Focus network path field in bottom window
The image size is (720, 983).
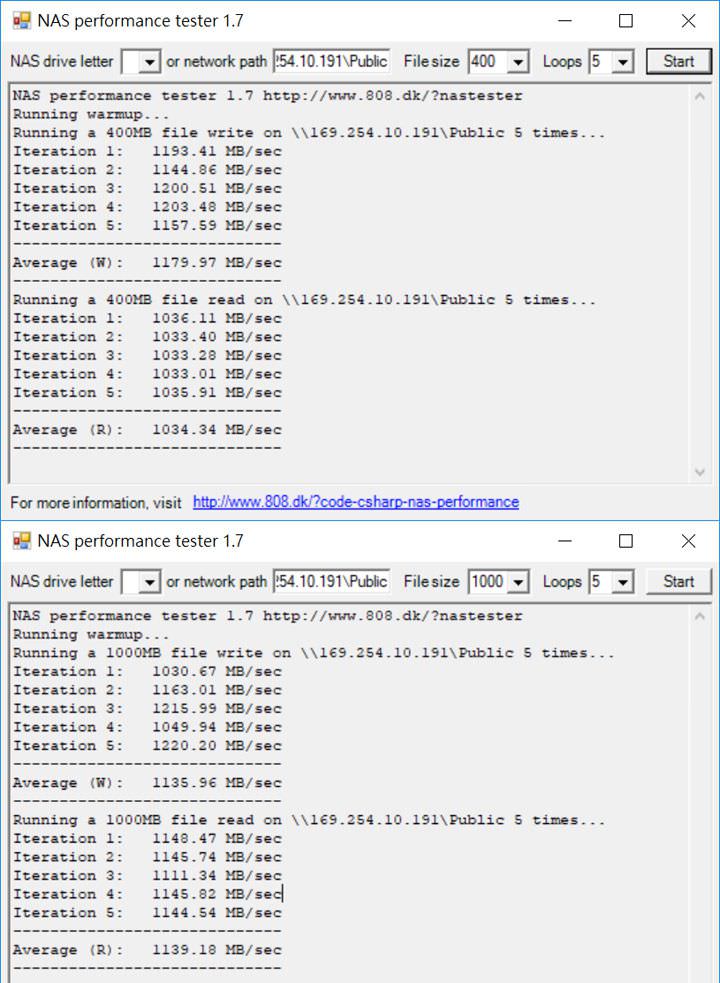click(331, 582)
